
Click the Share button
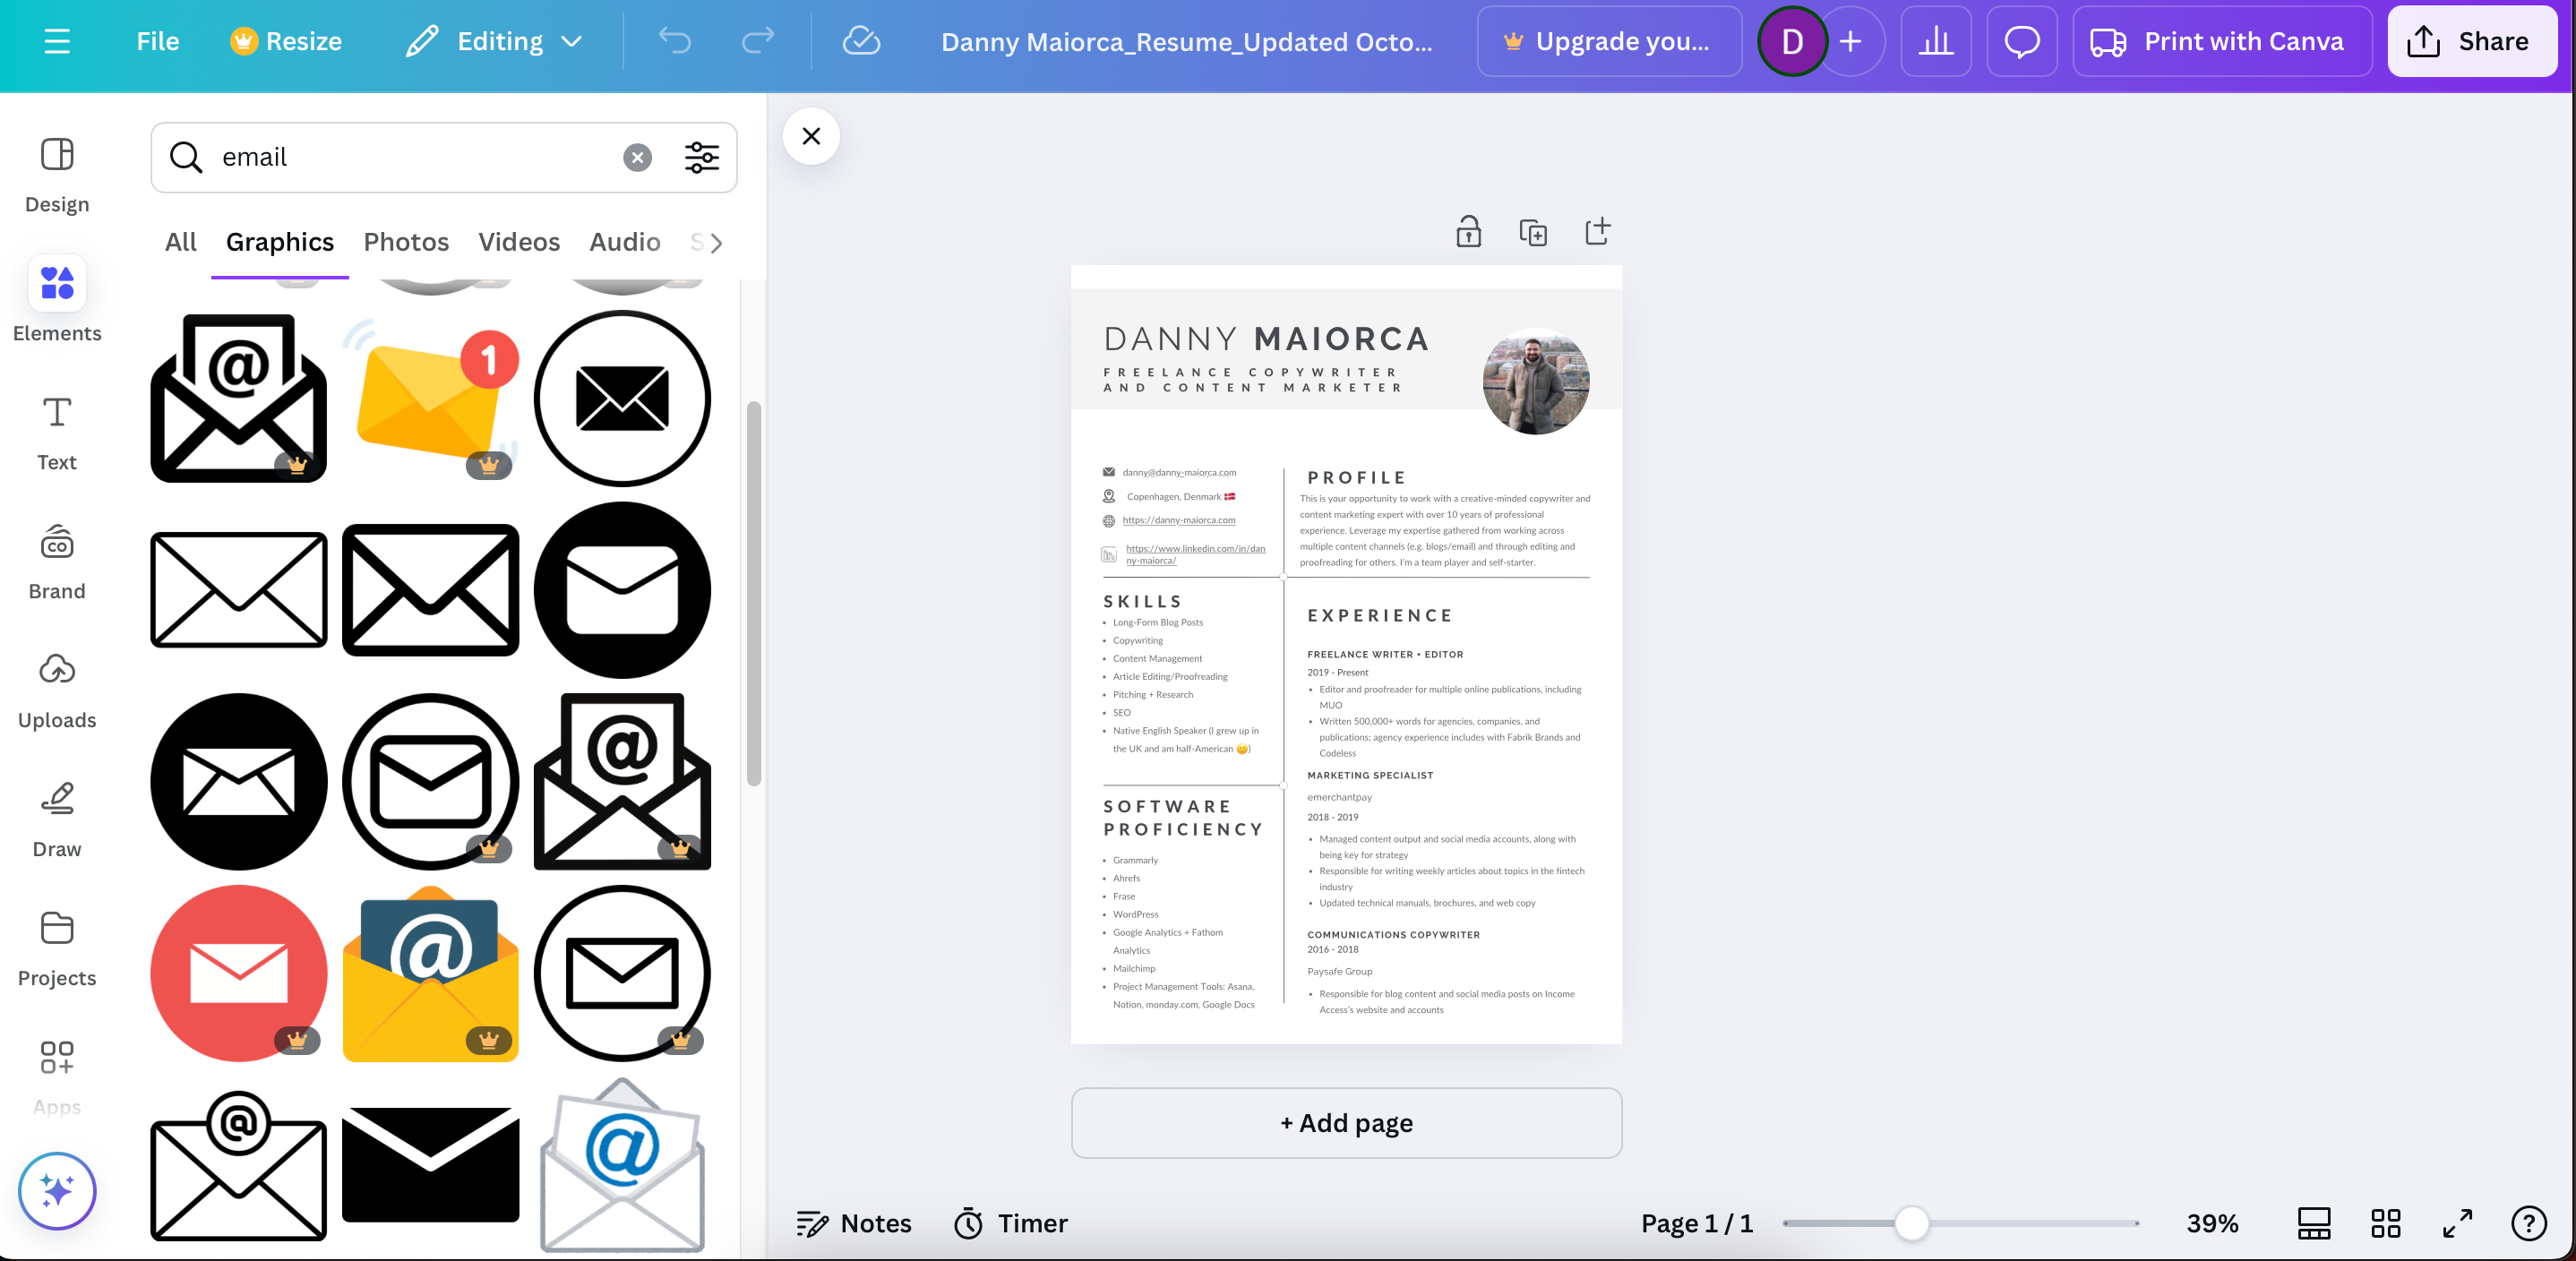(x=2471, y=41)
